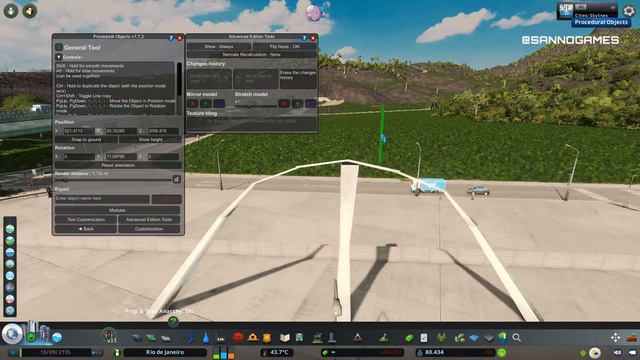Image resolution: width=640 pixels, height=360 pixels.
Task: Open the parks and plazas icon
Action: coord(317,338)
